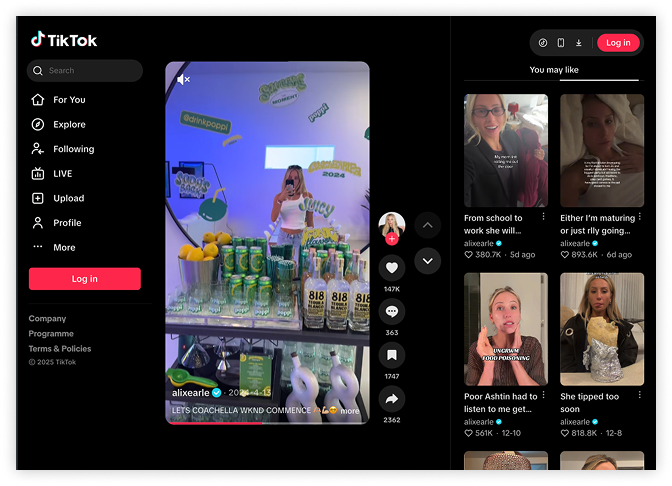Expand the More item in the sidebar
The image size is (672, 486).
pos(64,247)
